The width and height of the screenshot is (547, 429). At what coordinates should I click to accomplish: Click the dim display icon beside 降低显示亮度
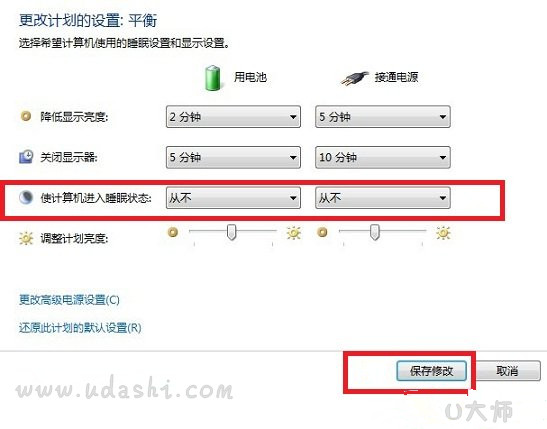26,116
